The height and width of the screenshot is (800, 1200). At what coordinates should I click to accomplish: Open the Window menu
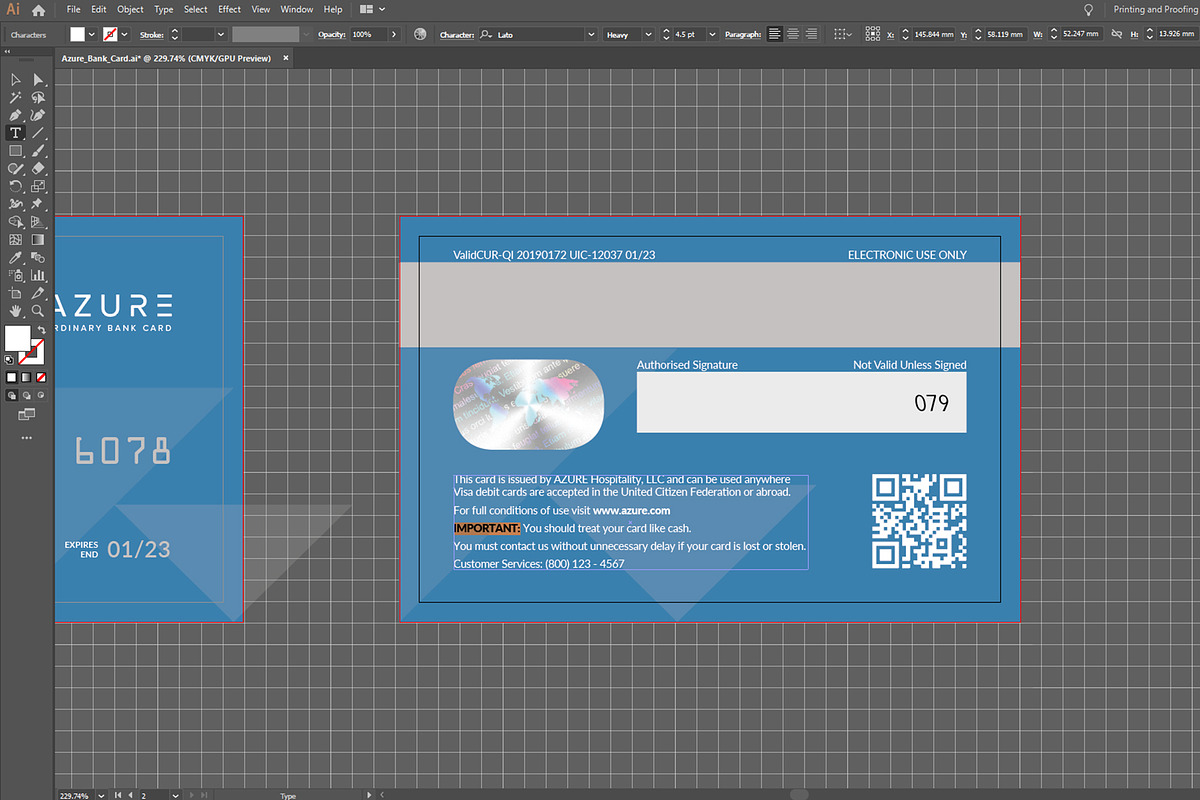pyautogui.click(x=296, y=9)
